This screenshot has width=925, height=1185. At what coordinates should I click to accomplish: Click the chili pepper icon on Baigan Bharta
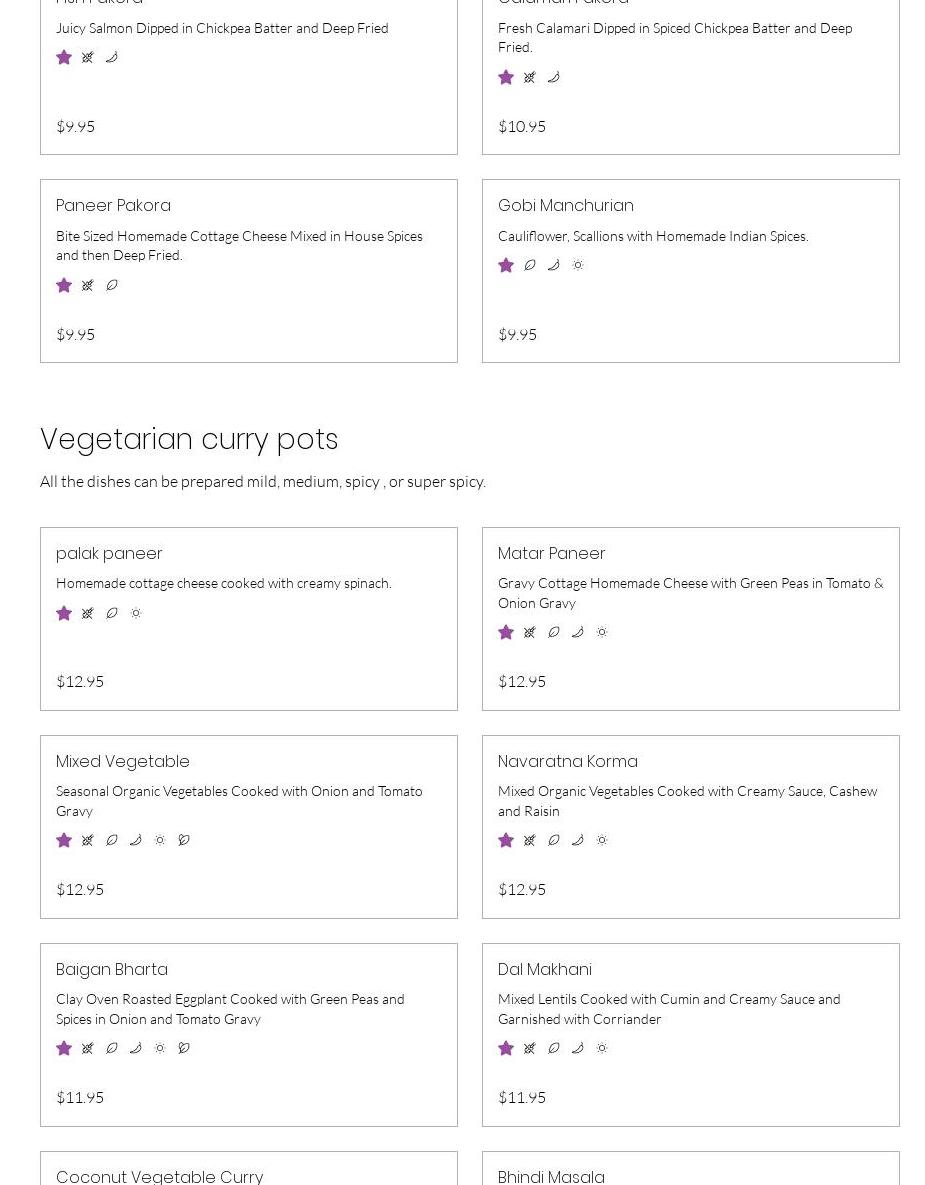point(136,1048)
